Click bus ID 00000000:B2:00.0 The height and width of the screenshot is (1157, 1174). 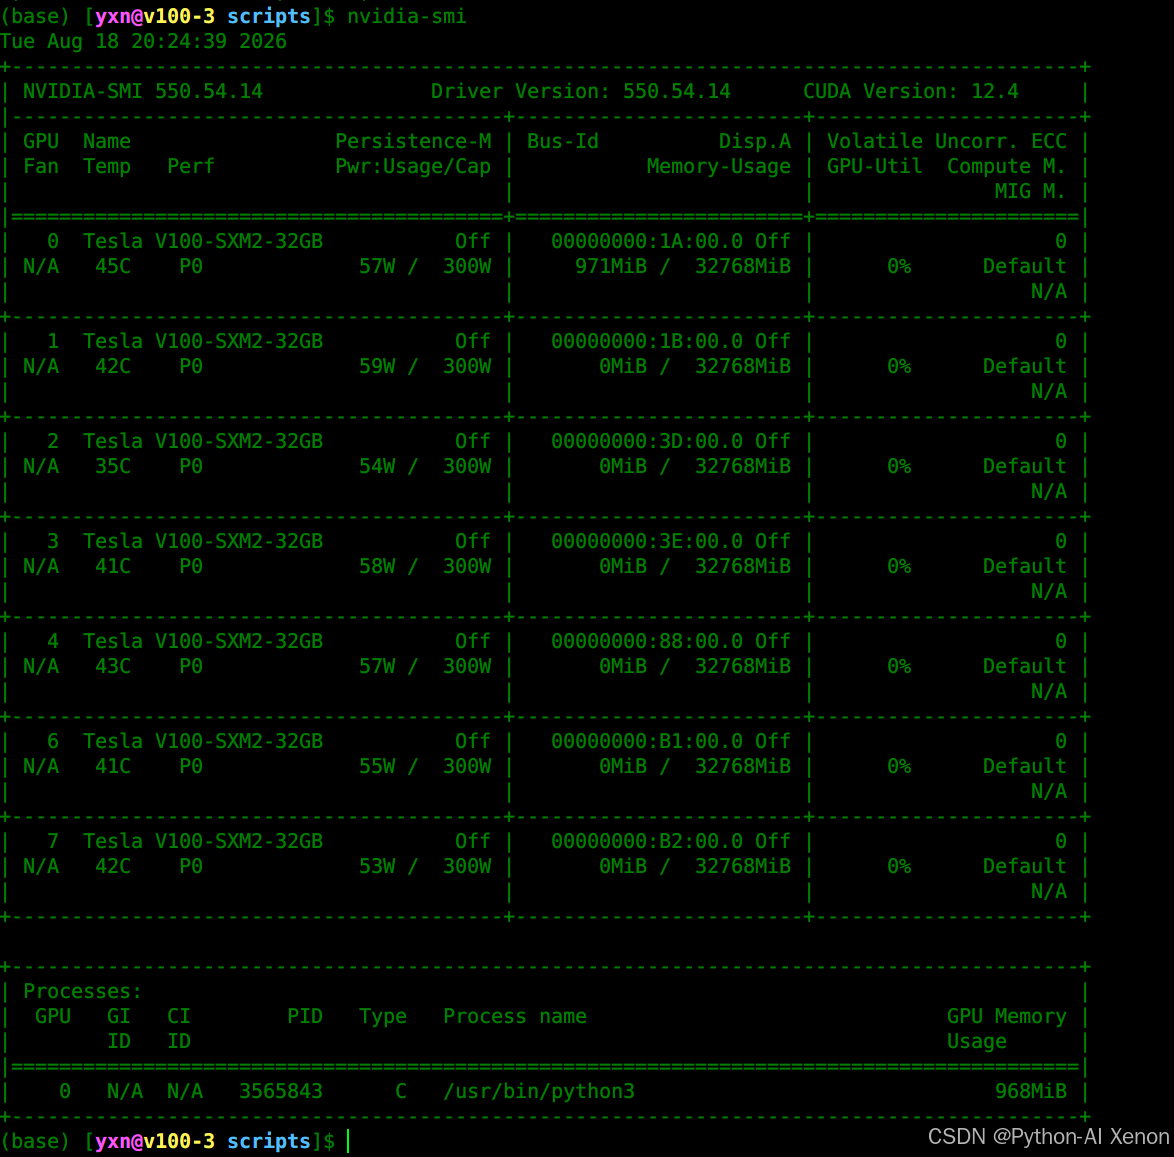[647, 841]
